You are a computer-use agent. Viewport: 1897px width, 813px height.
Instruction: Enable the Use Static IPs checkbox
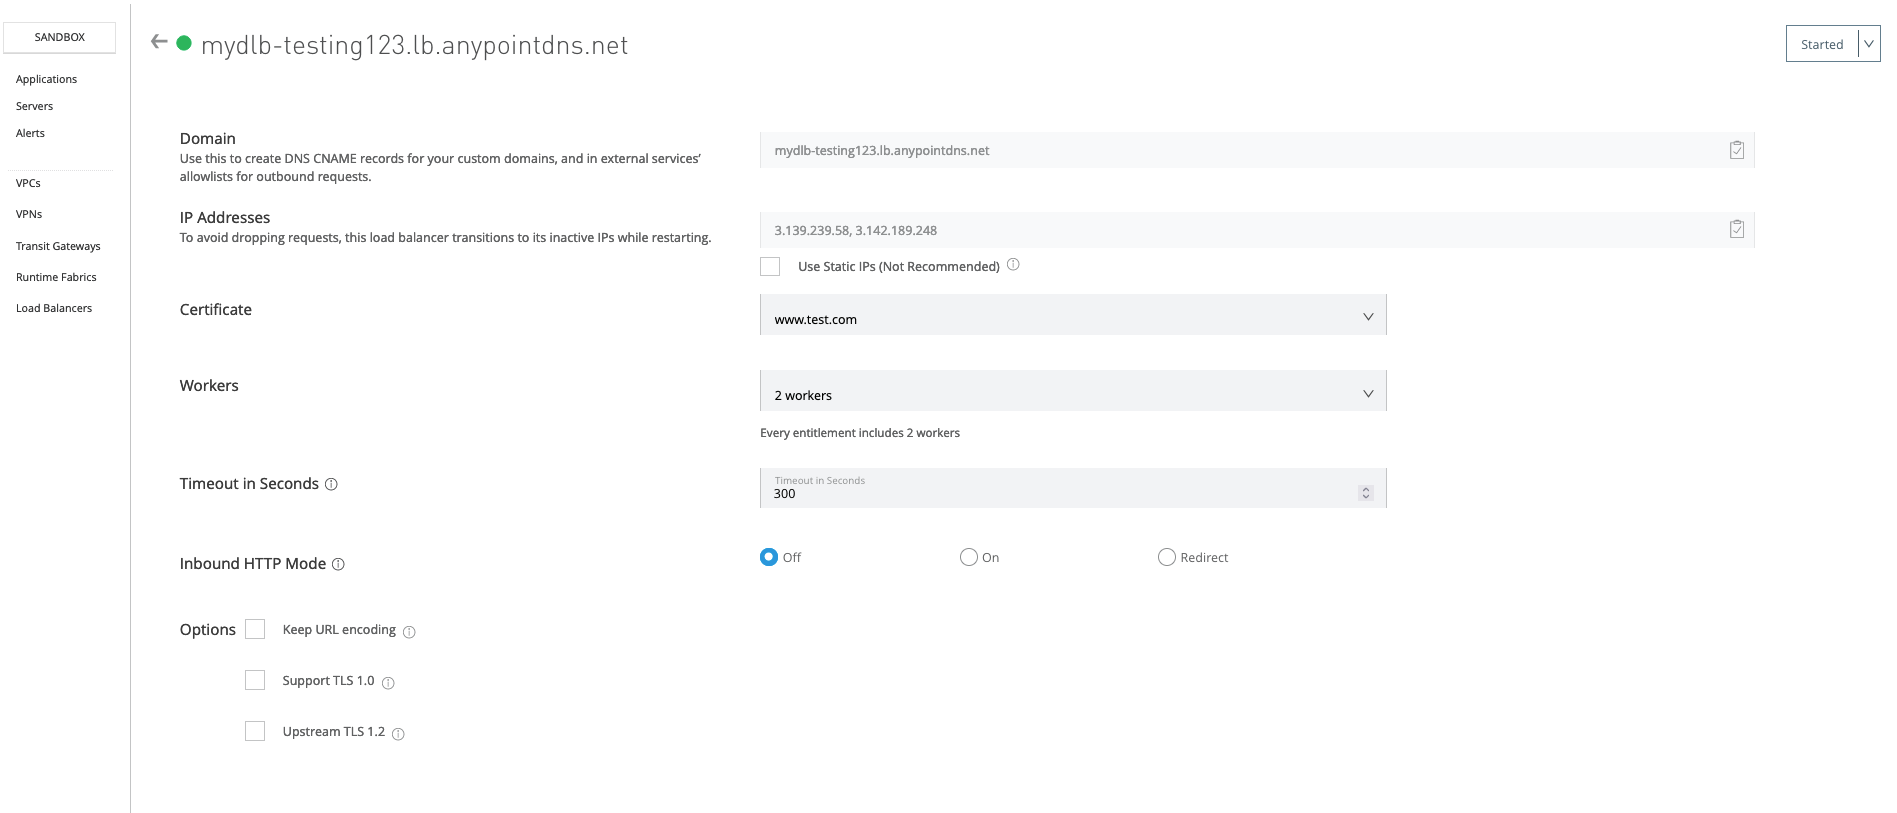tap(770, 266)
